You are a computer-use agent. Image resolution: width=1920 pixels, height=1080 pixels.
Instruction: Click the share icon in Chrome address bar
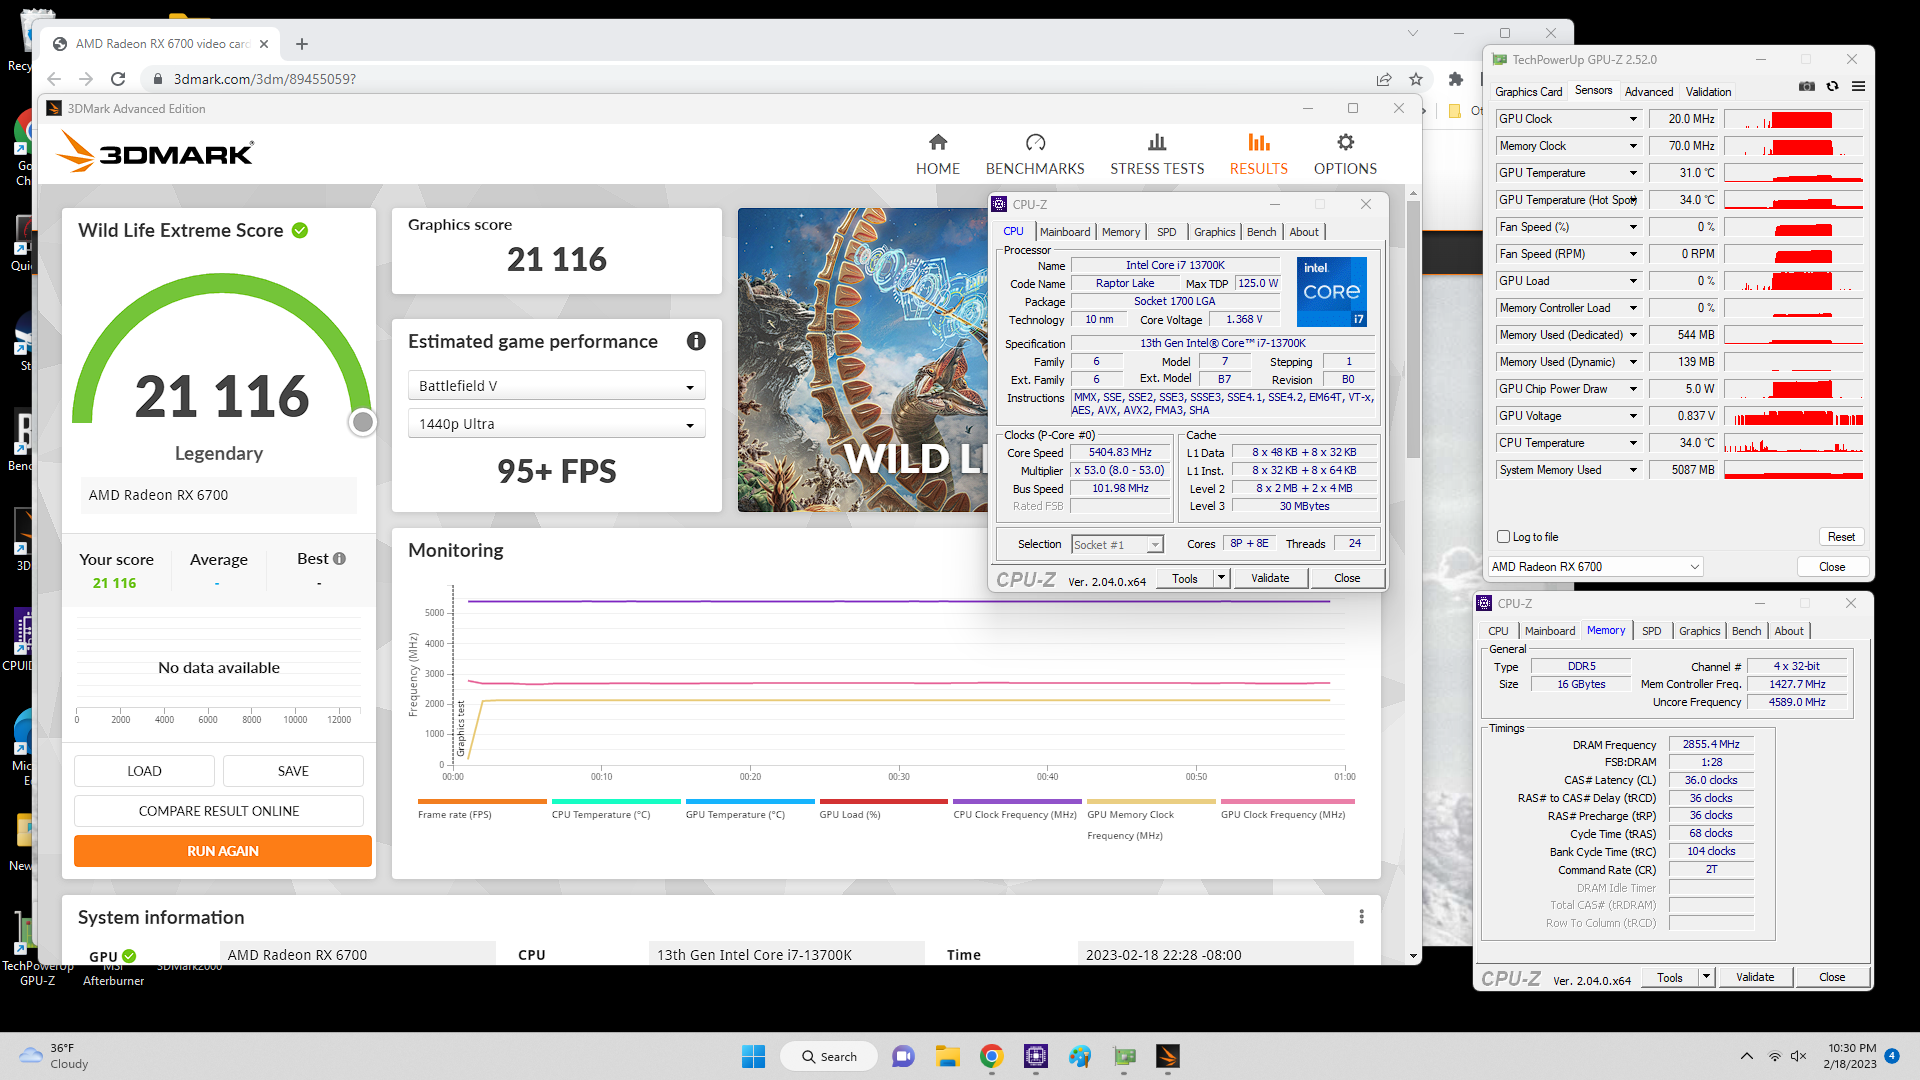(x=1384, y=79)
